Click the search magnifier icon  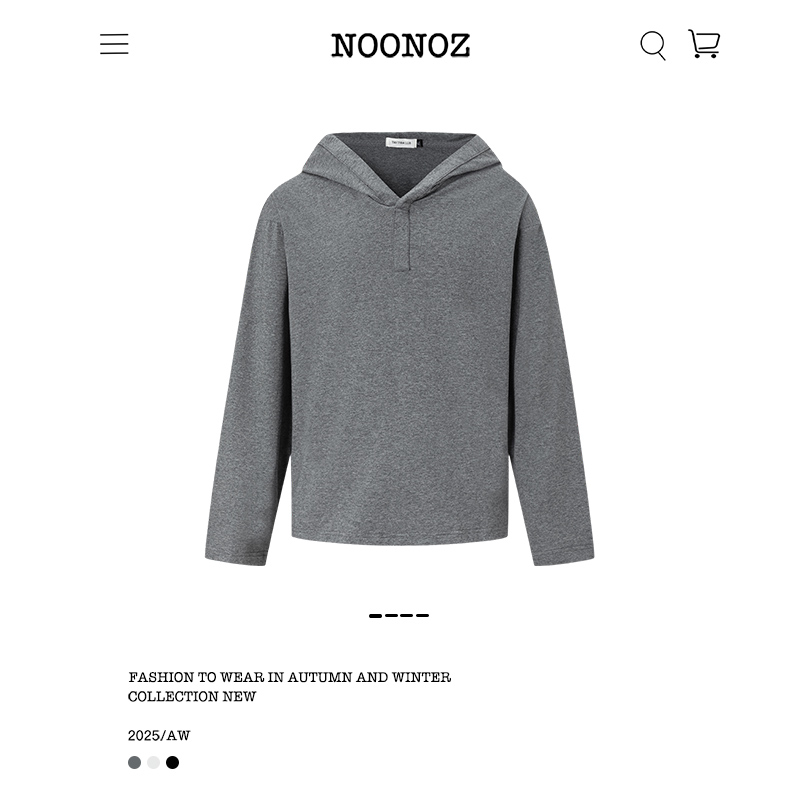click(653, 46)
